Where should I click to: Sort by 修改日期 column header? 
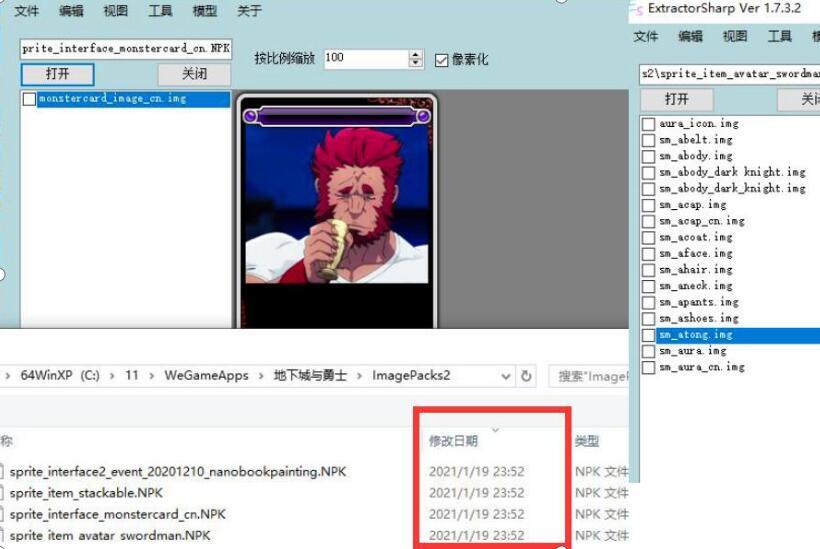(x=453, y=441)
